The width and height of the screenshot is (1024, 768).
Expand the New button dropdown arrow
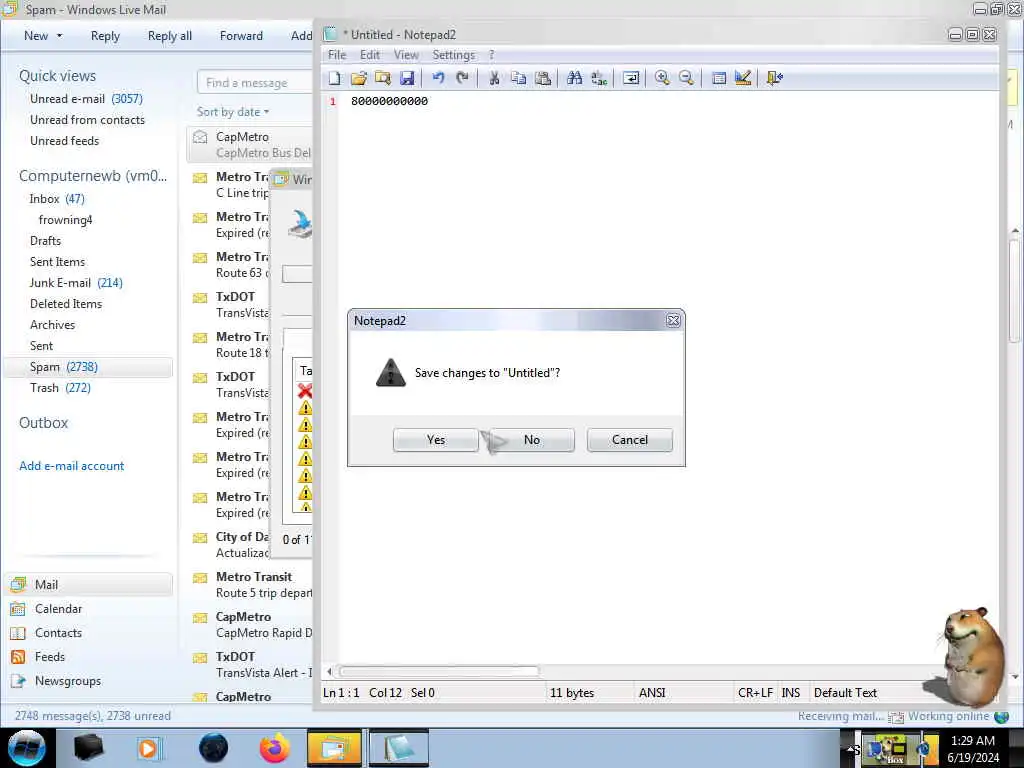(59, 36)
